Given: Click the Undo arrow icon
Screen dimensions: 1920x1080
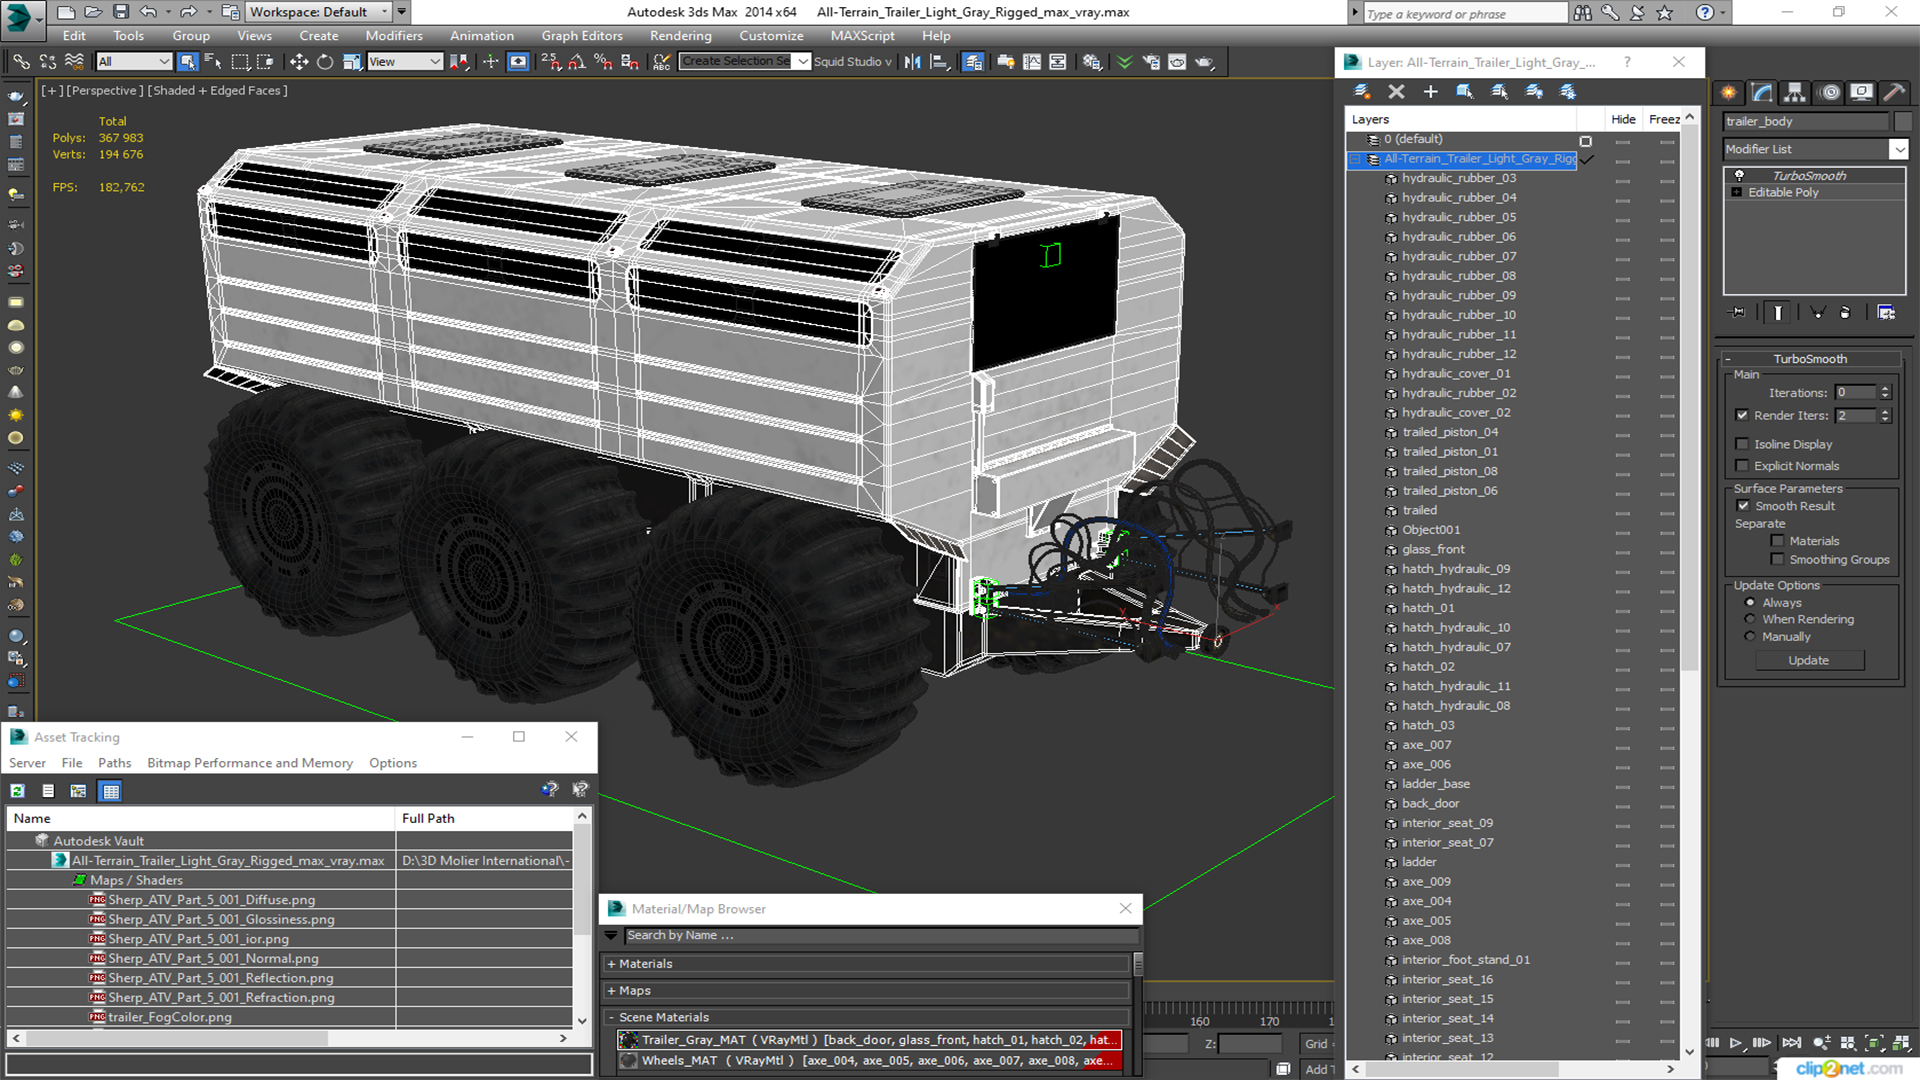Looking at the screenshot, I should (148, 12).
